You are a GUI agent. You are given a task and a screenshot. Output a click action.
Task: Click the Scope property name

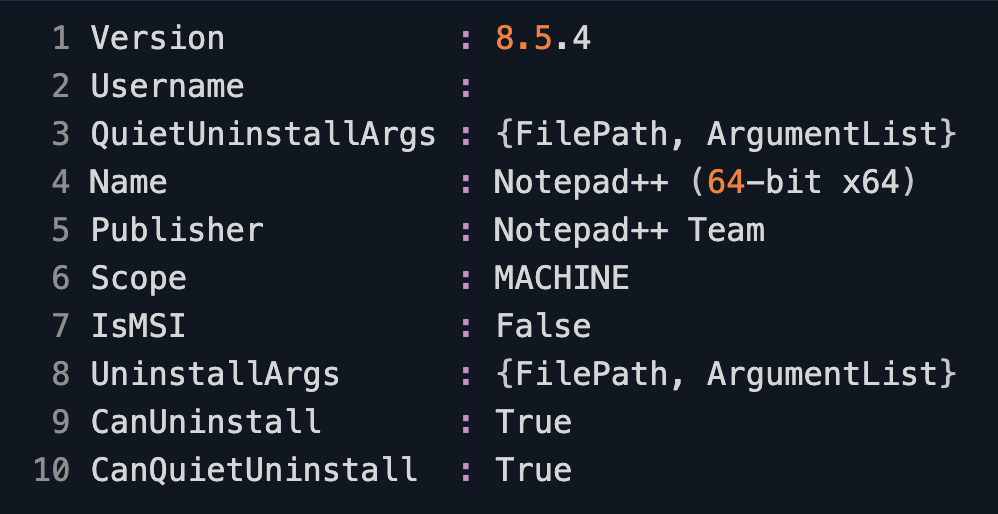point(139,278)
